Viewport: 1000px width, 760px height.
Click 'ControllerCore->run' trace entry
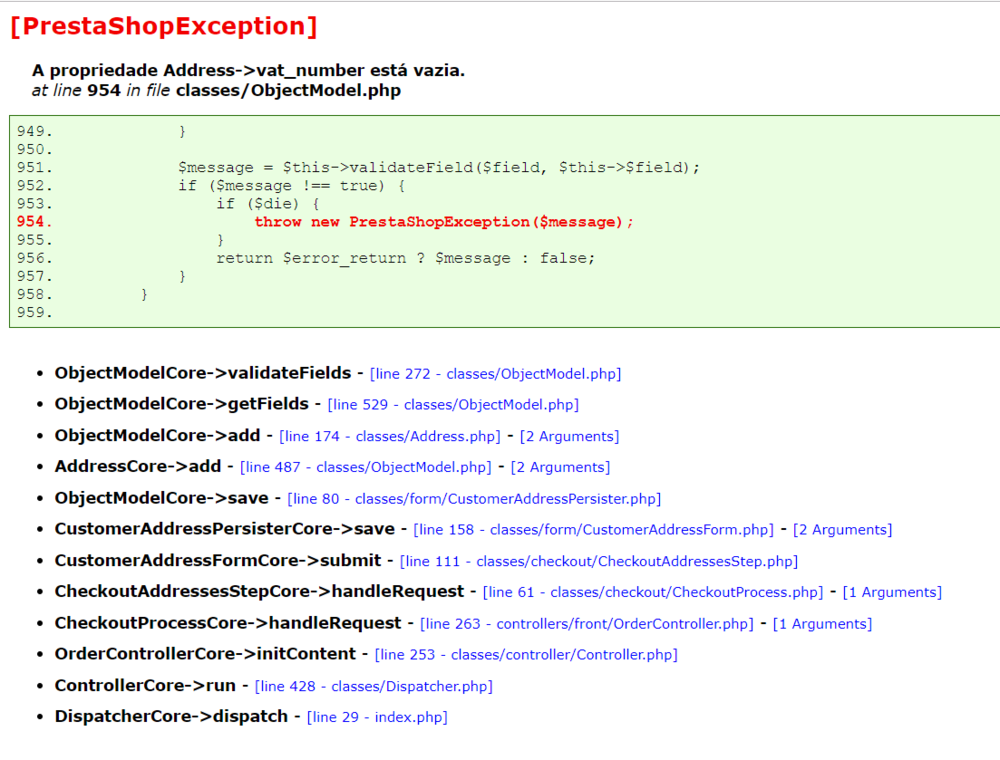145,685
